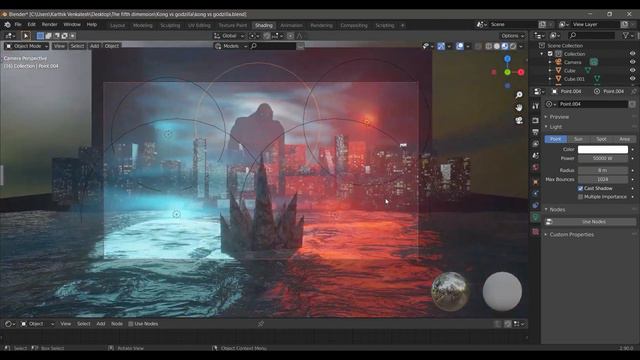This screenshot has height=360, width=640.
Task: Open the green Light Data properties tab
Action: (x=536, y=218)
